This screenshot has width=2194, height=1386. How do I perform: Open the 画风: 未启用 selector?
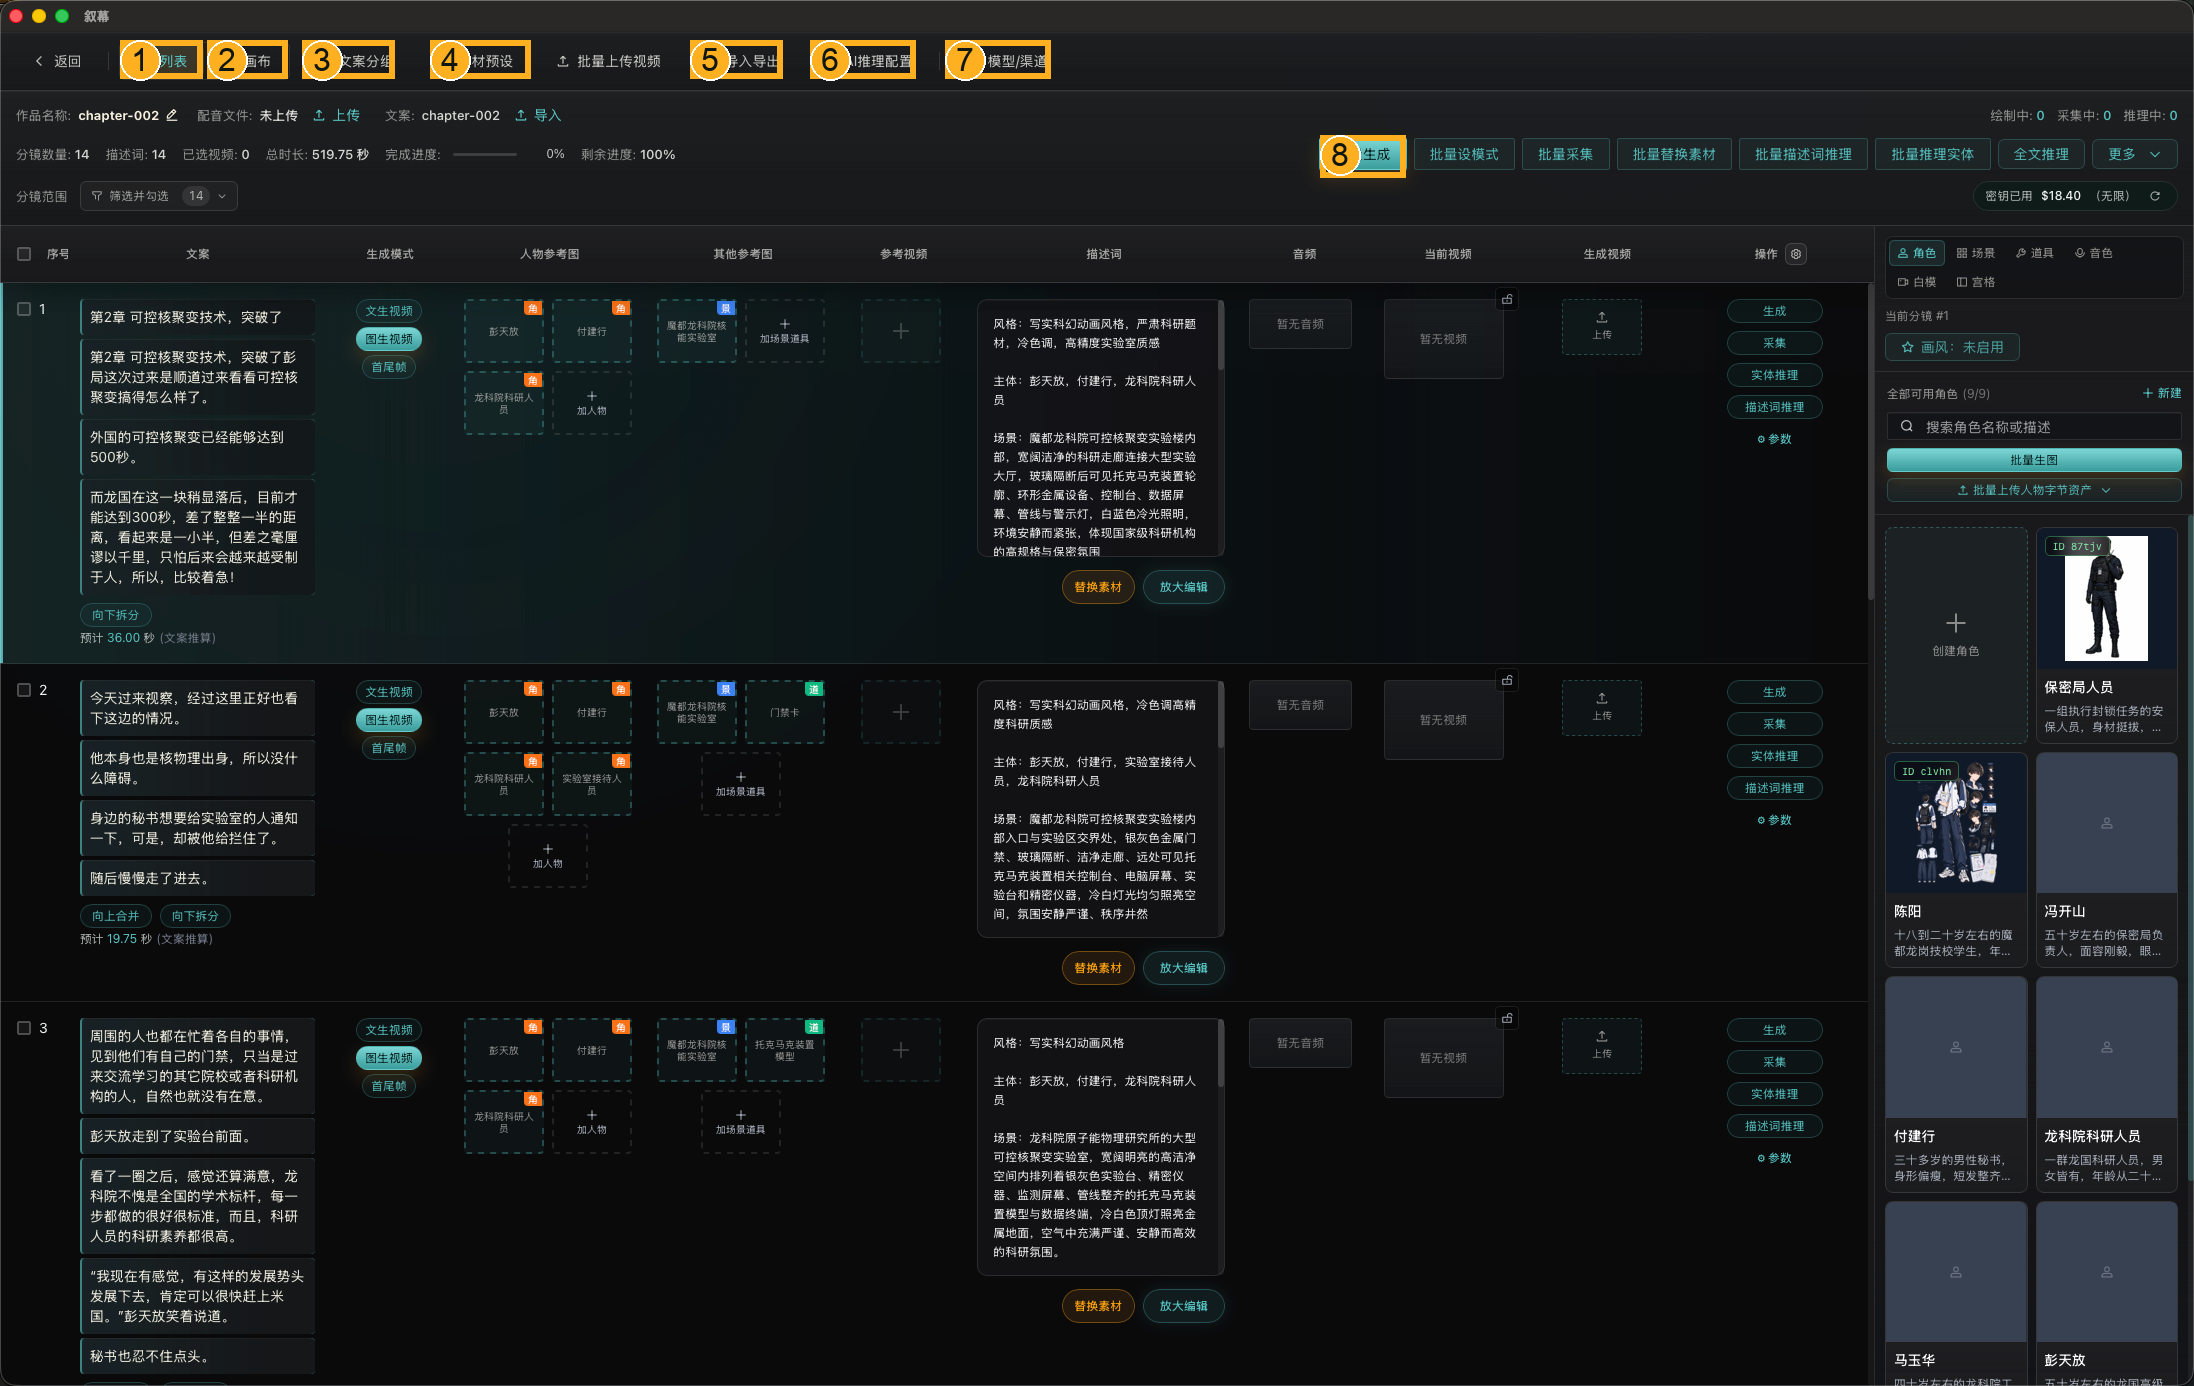point(1952,347)
